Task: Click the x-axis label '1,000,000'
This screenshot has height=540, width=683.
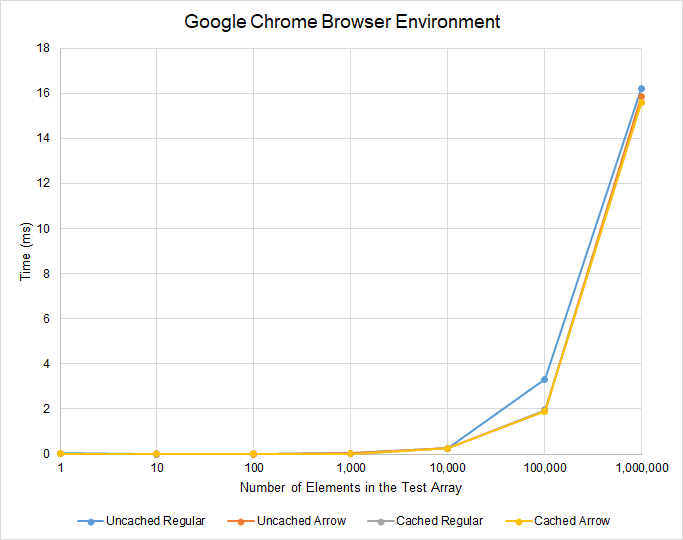Action: 642,468
